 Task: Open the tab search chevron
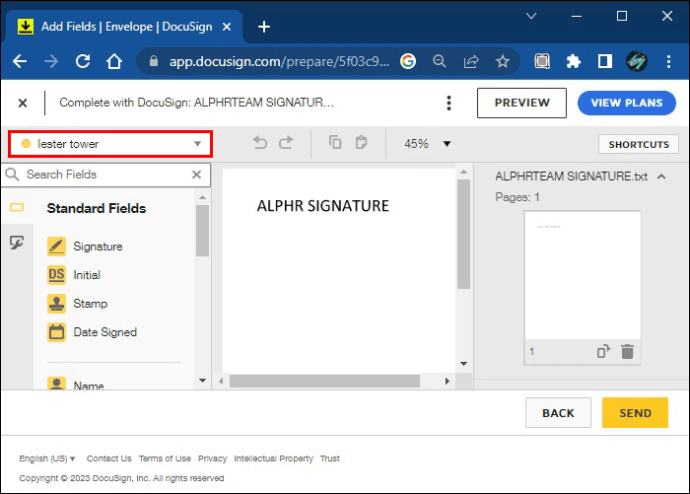coord(531,16)
